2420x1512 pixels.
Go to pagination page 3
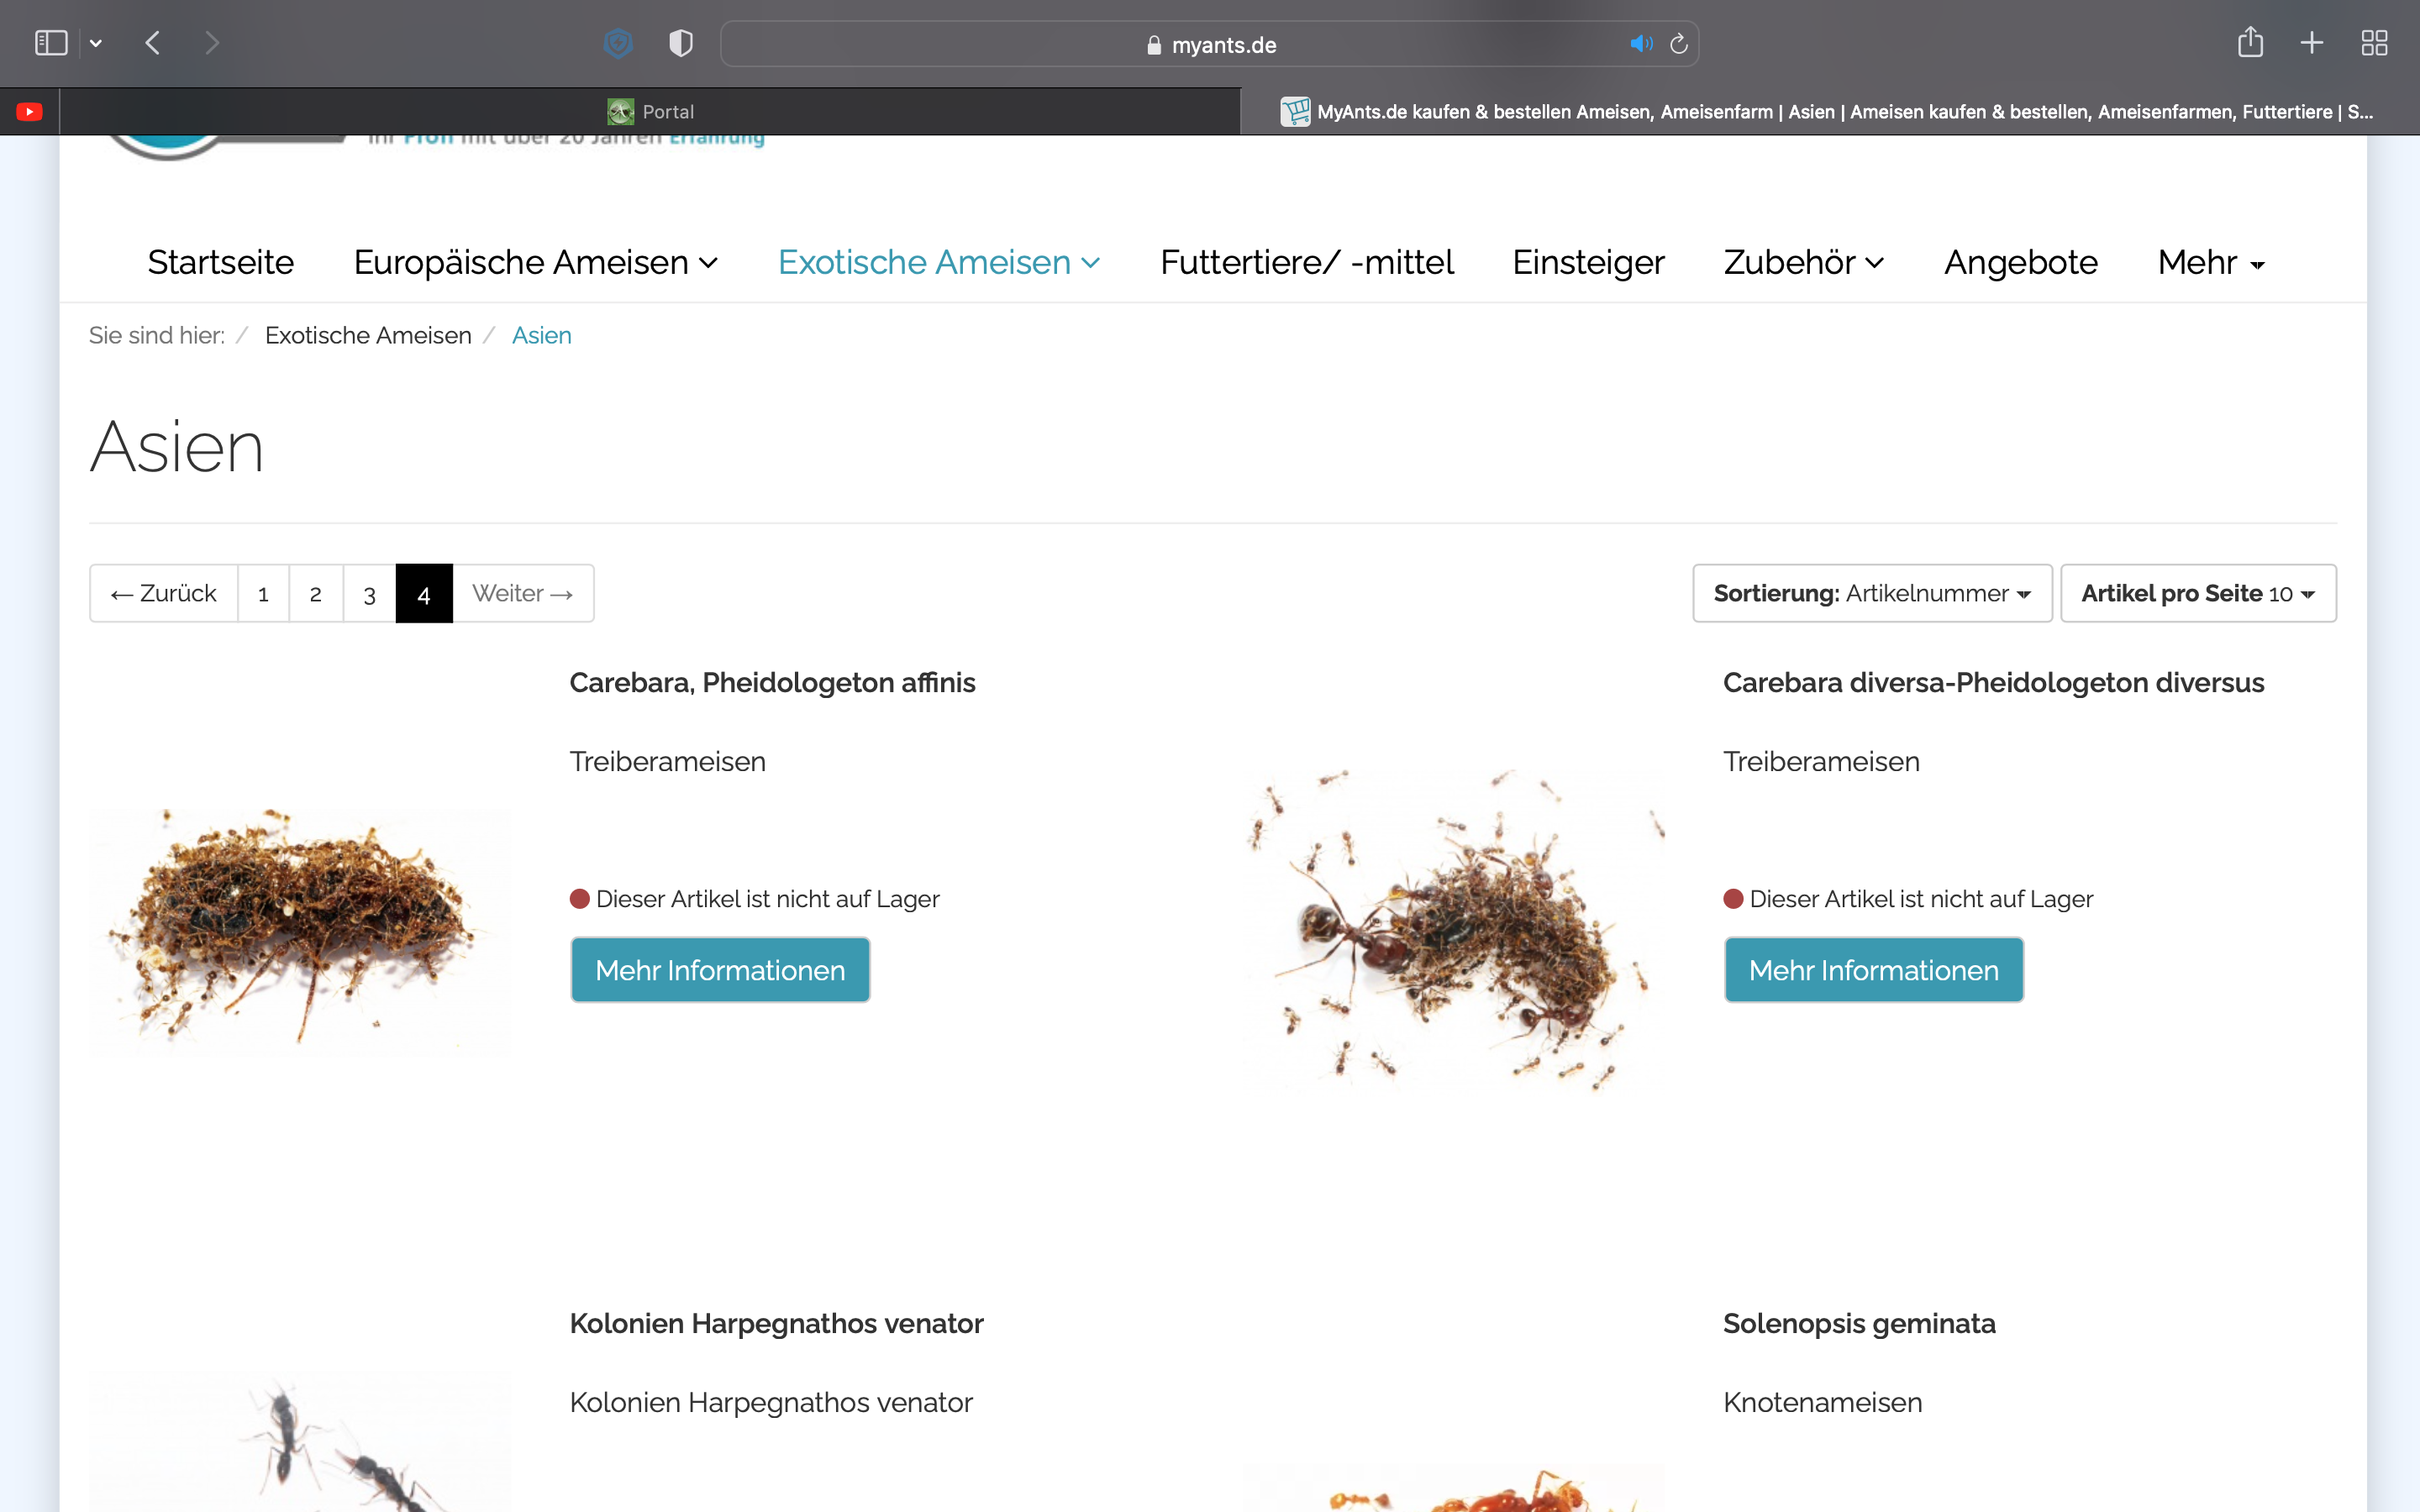pos(369,594)
